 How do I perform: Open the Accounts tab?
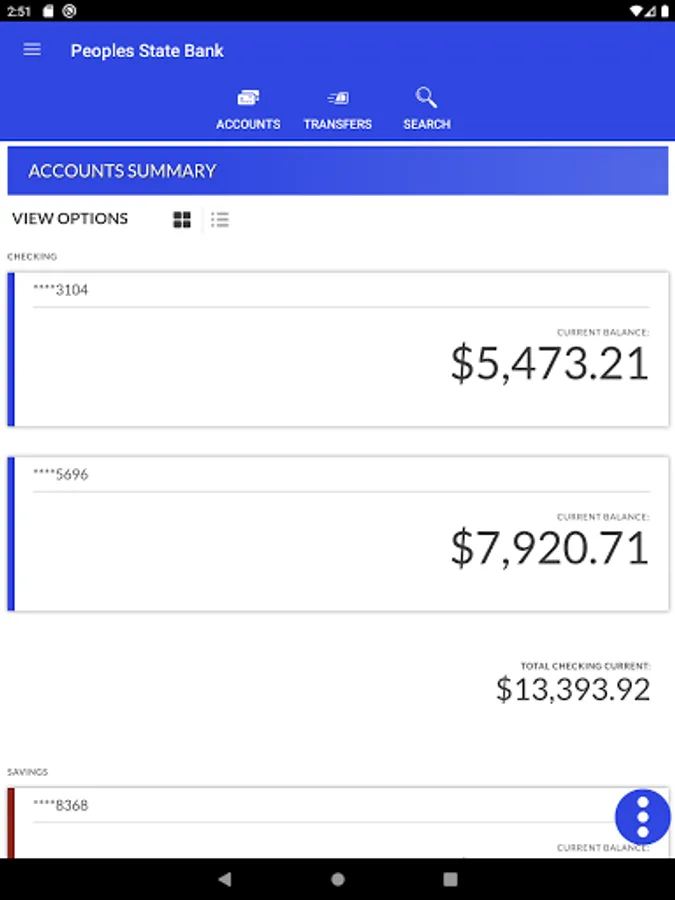[x=248, y=110]
